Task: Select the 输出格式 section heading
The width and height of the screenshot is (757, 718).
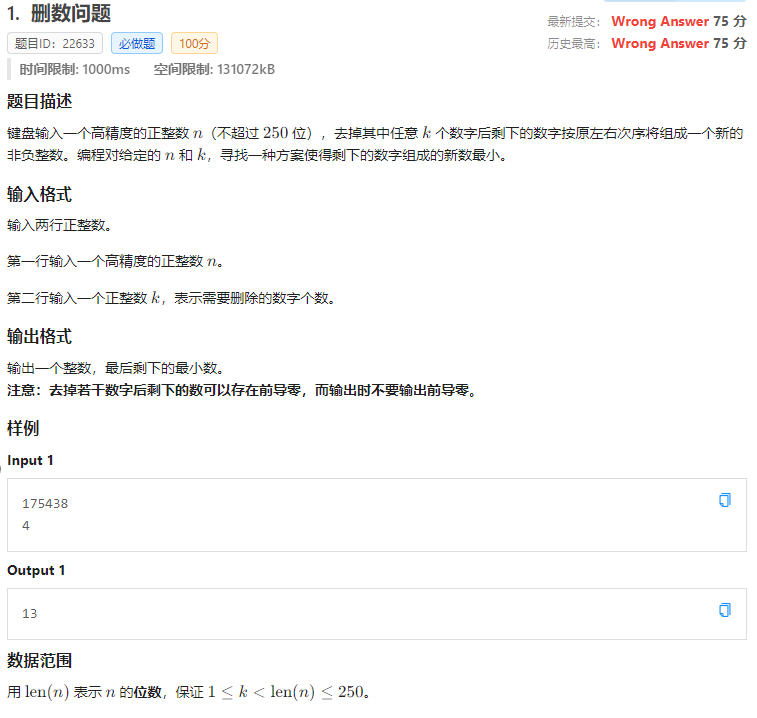Action: tap(39, 336)
